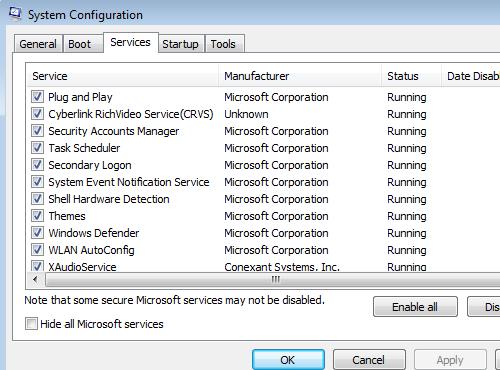Click the horizontal scrollbar thumb
Screen dimensions: 500x370
click(273, 280)
